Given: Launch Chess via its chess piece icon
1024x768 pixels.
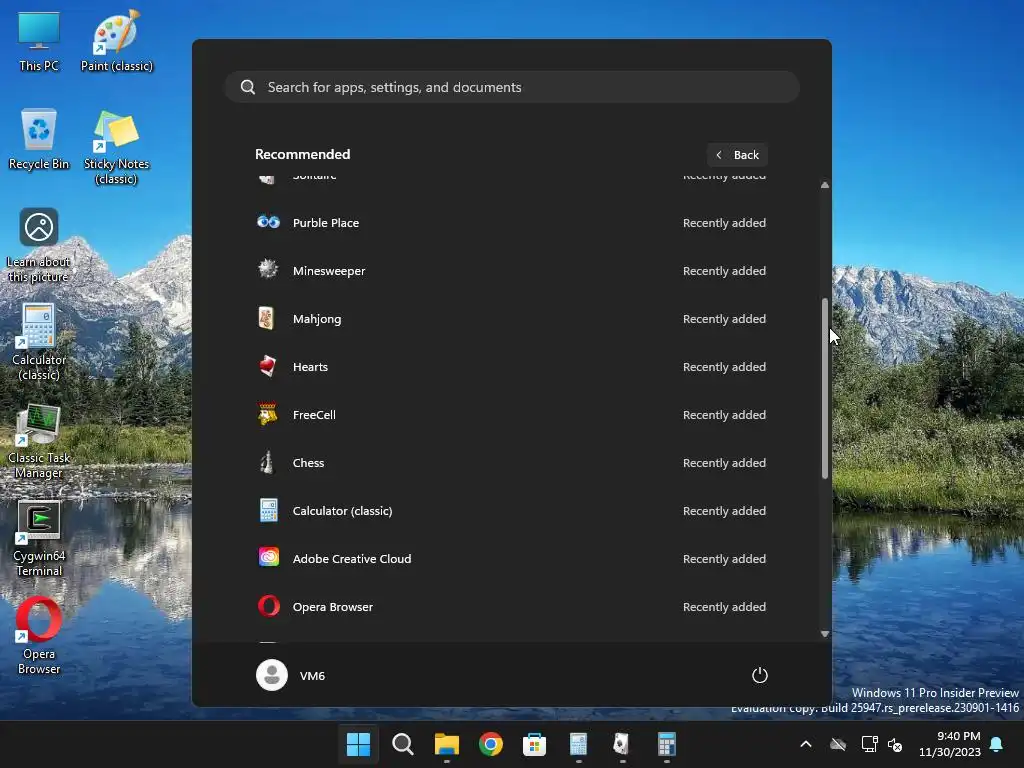Looking at the screenshot, I should 266,462.
